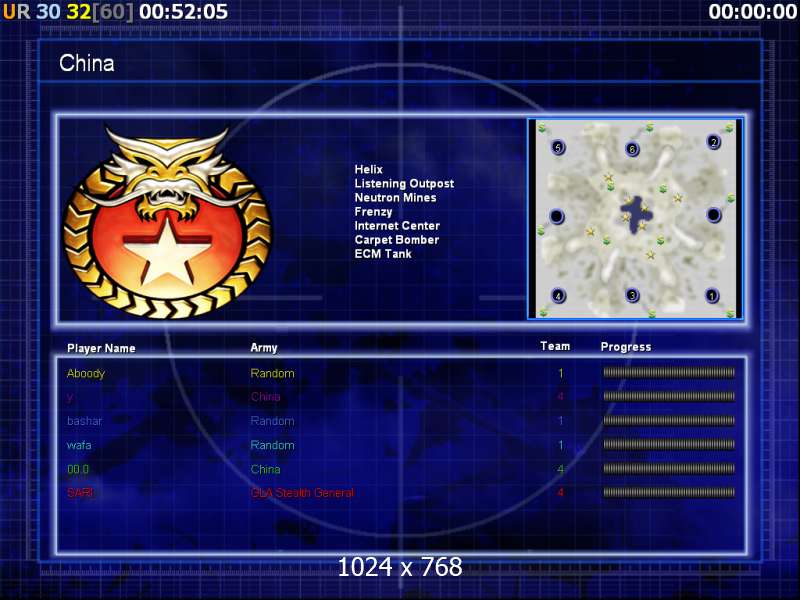Click SARI's loading progress bar
800x600 pixels.
(x=669, y=492)
